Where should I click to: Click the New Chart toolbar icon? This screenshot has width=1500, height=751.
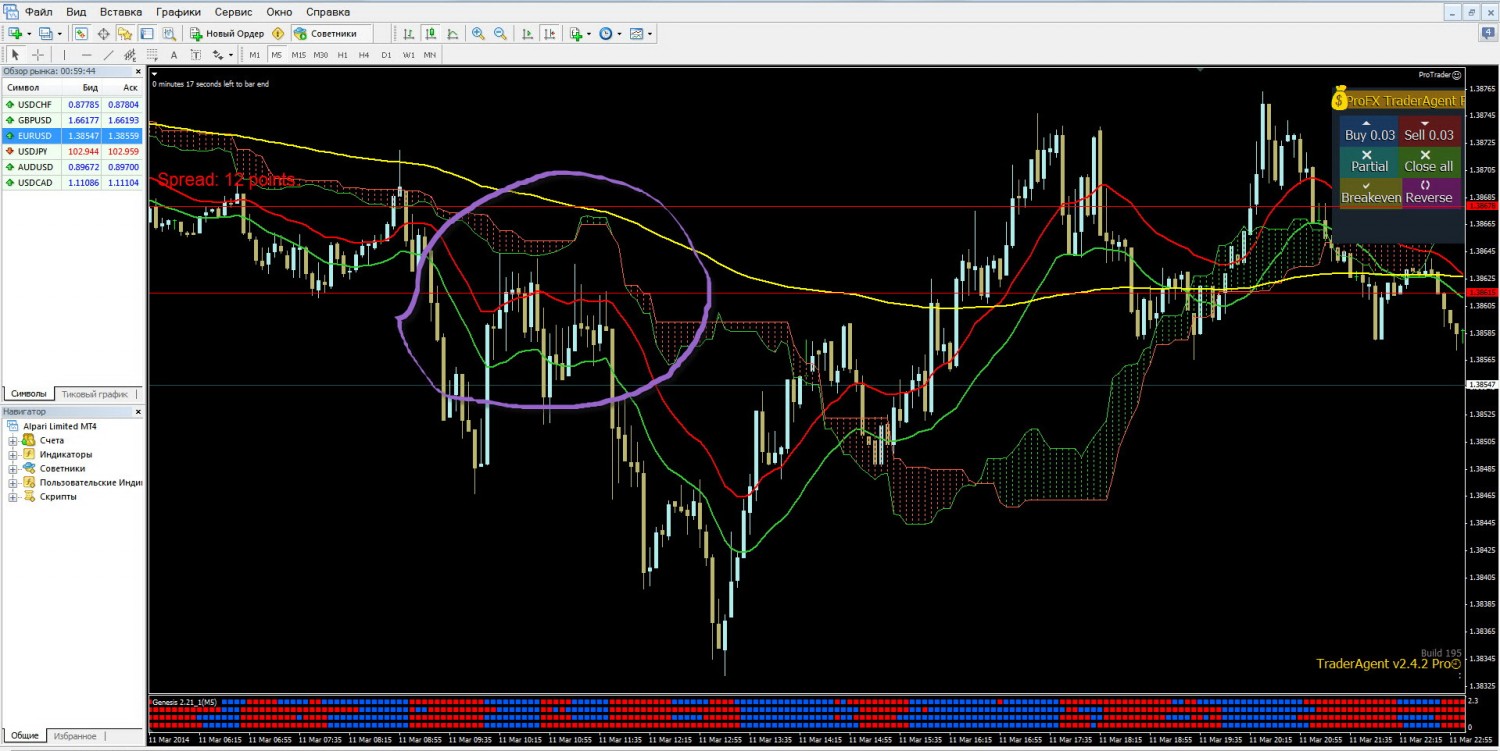(15, 33)
